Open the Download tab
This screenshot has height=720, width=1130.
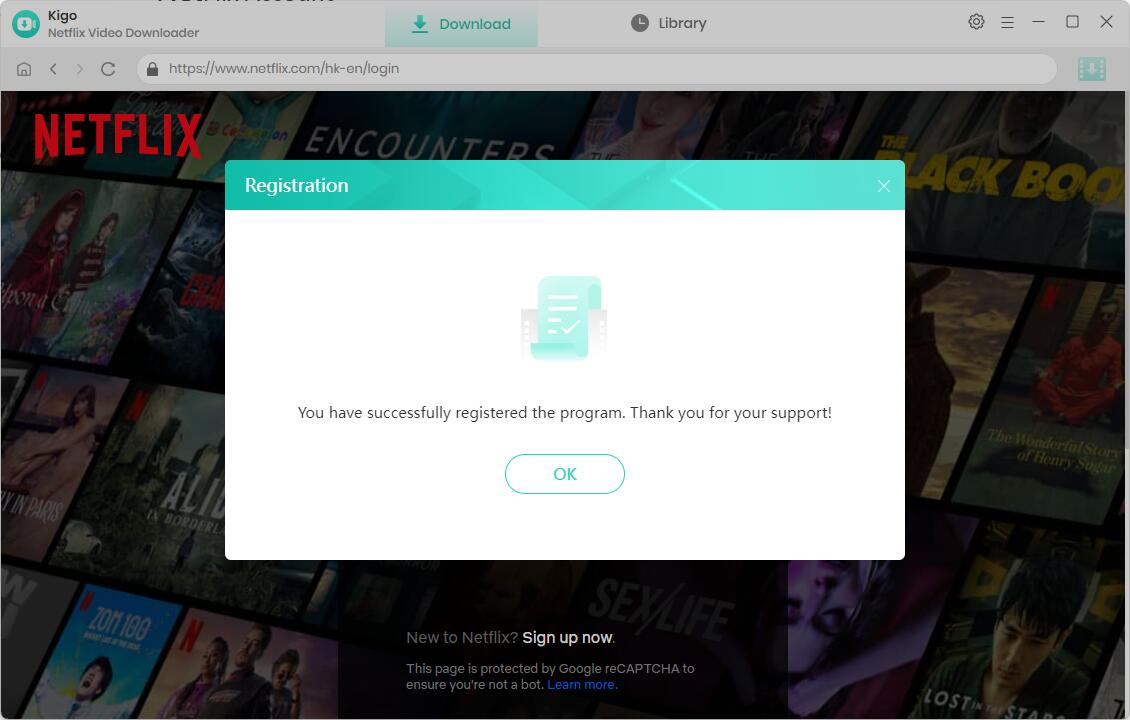point(461,24)
